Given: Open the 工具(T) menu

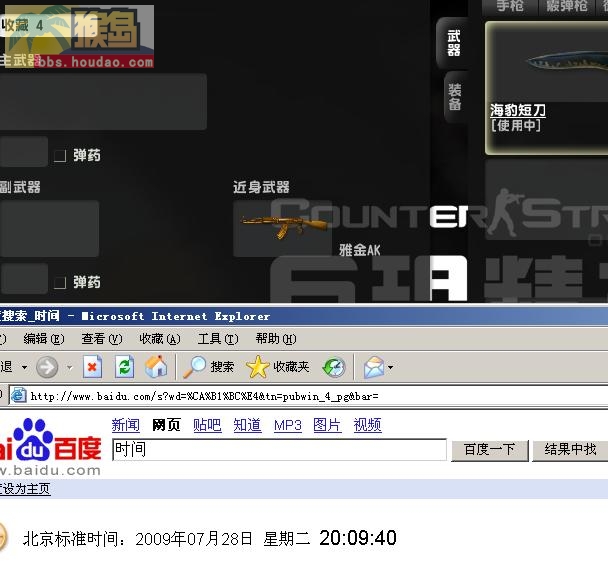Looking at the screenshot, I should click(218, 339).
